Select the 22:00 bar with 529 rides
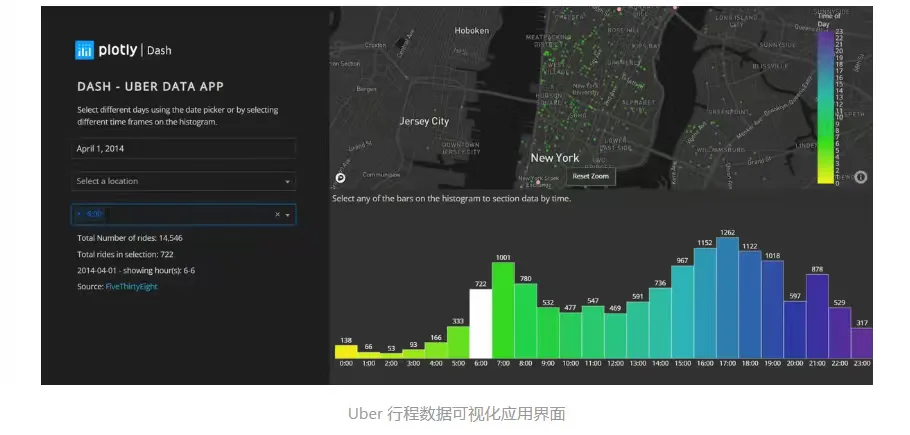 coord(840,333)
